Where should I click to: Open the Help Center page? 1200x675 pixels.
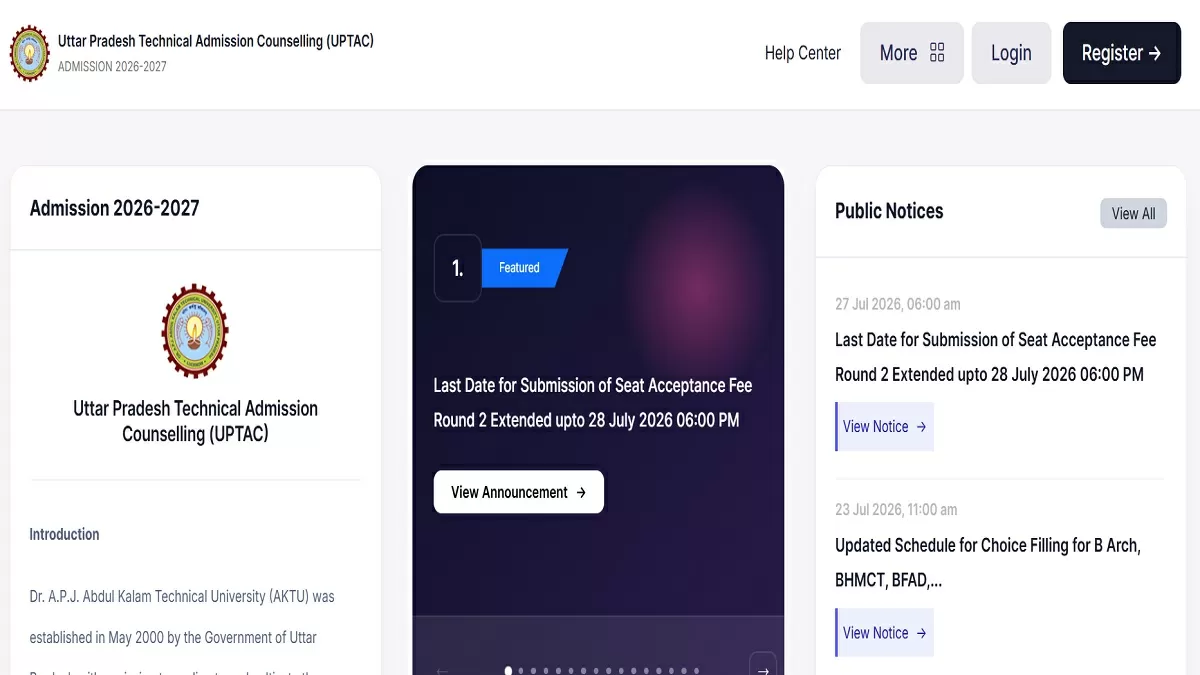pos(802,53)
